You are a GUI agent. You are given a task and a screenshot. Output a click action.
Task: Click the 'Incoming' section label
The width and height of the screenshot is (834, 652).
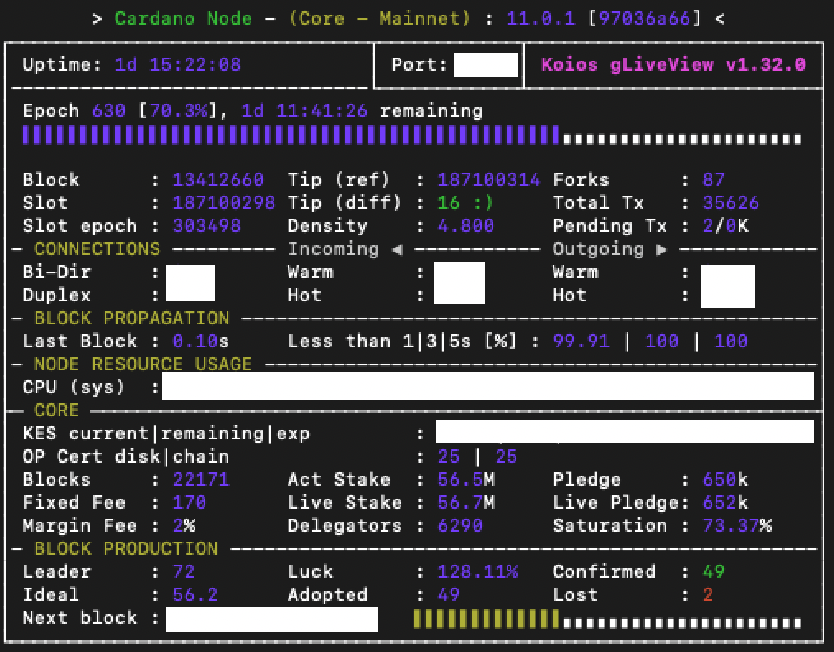point(333,249)
